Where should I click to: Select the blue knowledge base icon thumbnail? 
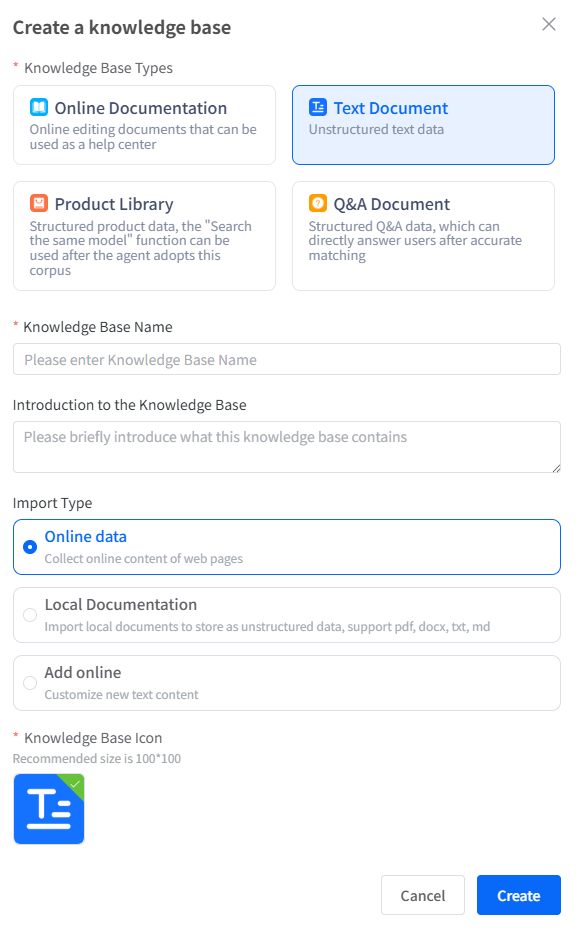click(x=49, y=808)
